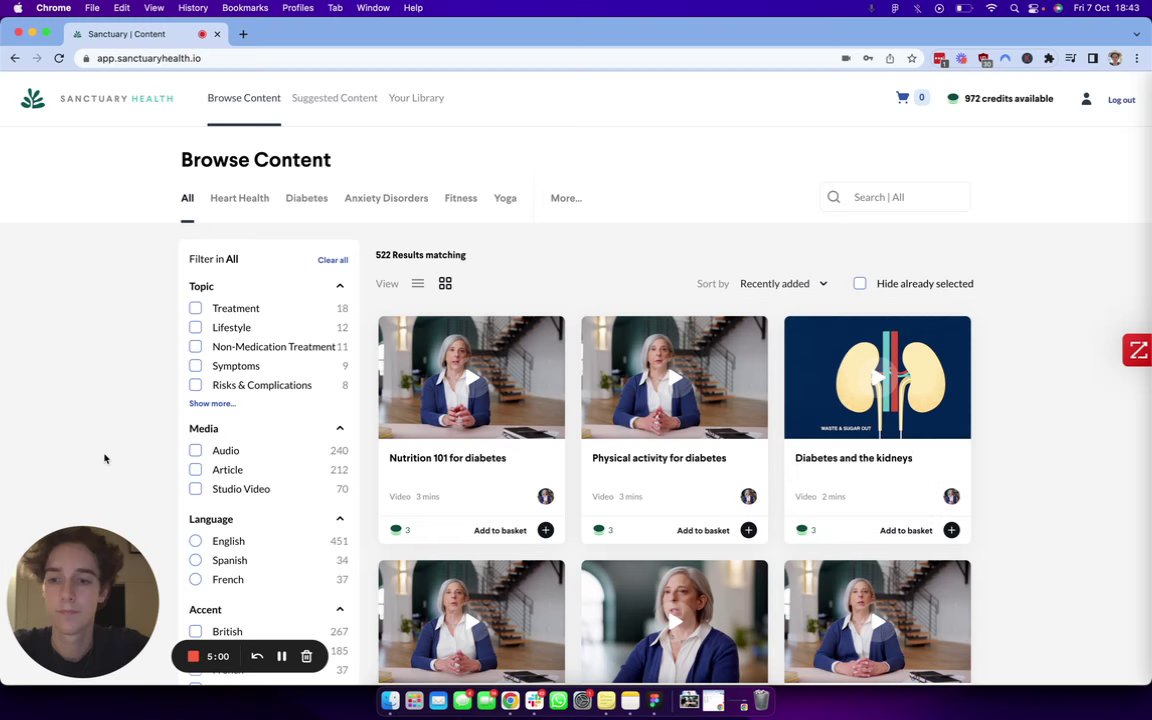
Task: Collapse the Accent filter section
Action: pyautogui.click(x=339, y=609)
